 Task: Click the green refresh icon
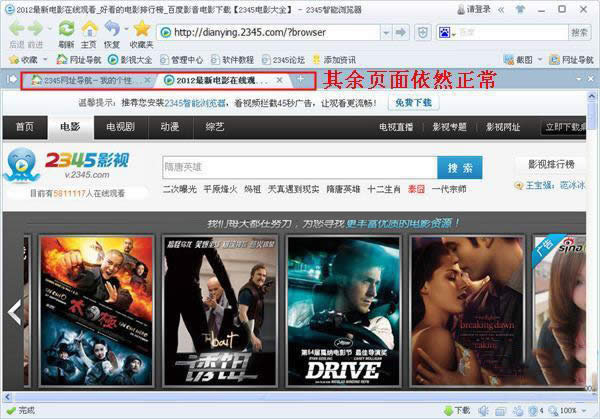(66, 28)
